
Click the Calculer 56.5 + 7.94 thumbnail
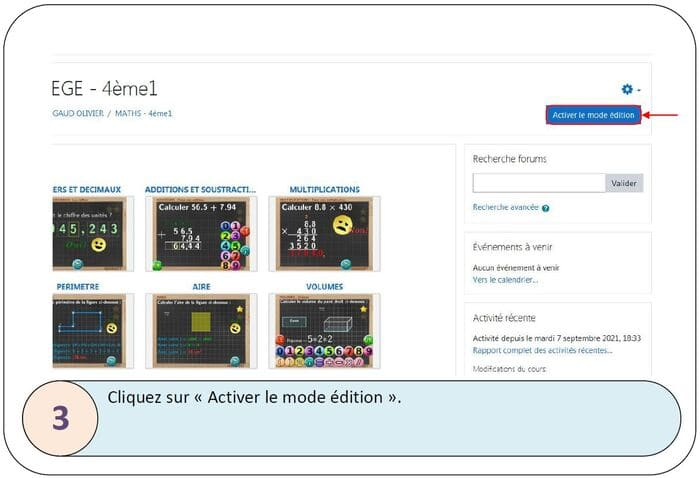point(201,234)
